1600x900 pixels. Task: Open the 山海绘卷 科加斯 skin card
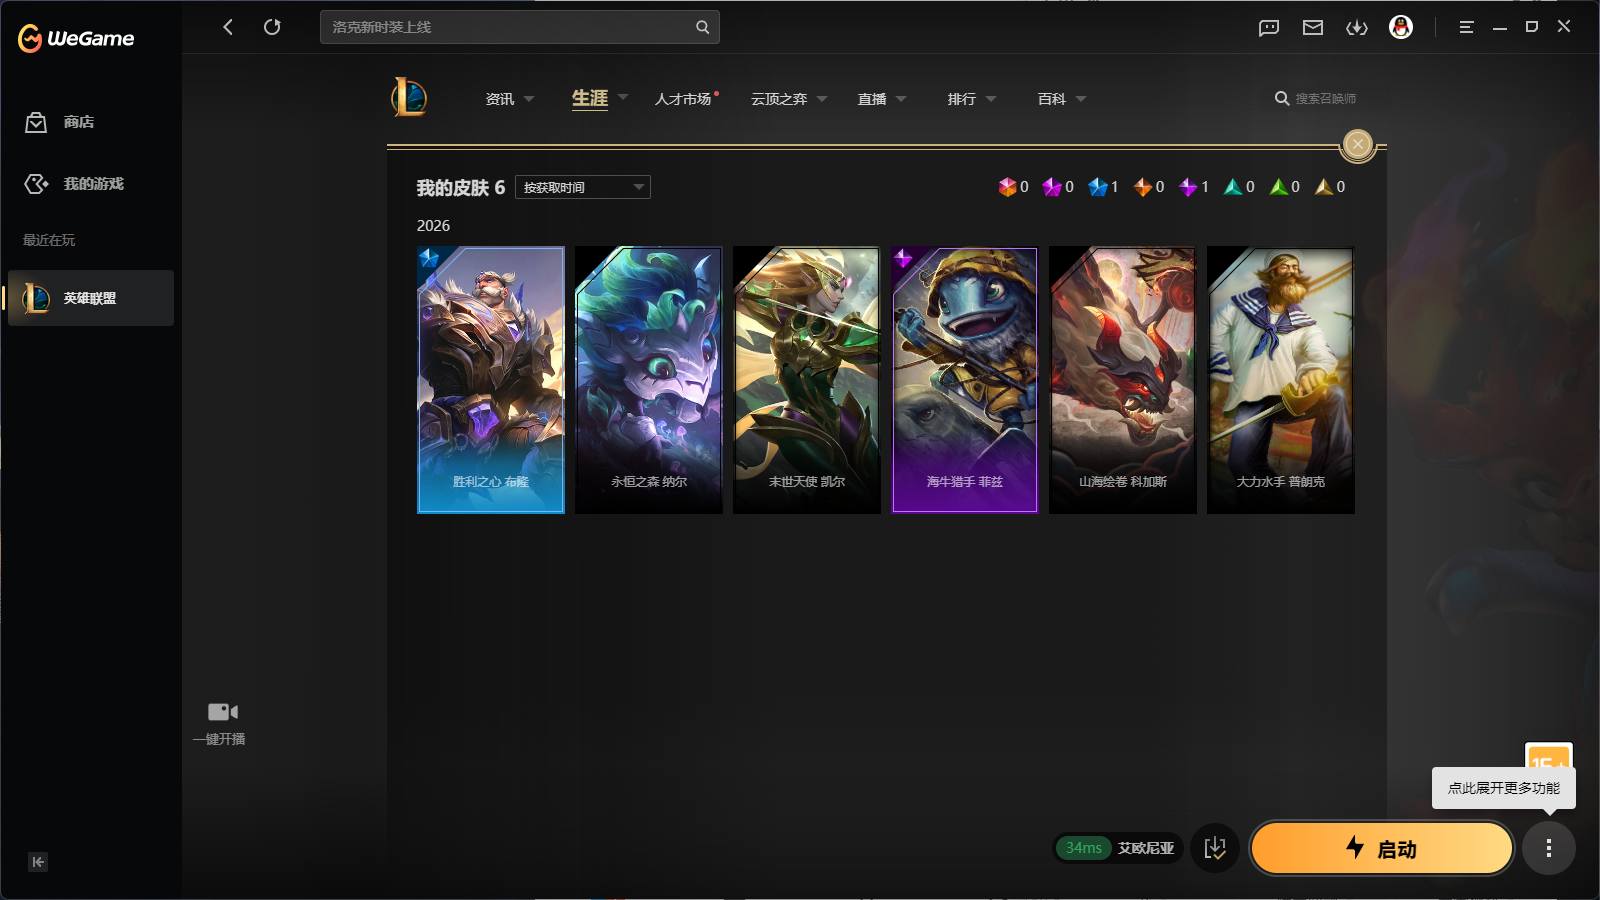(x=1123, y=380)
